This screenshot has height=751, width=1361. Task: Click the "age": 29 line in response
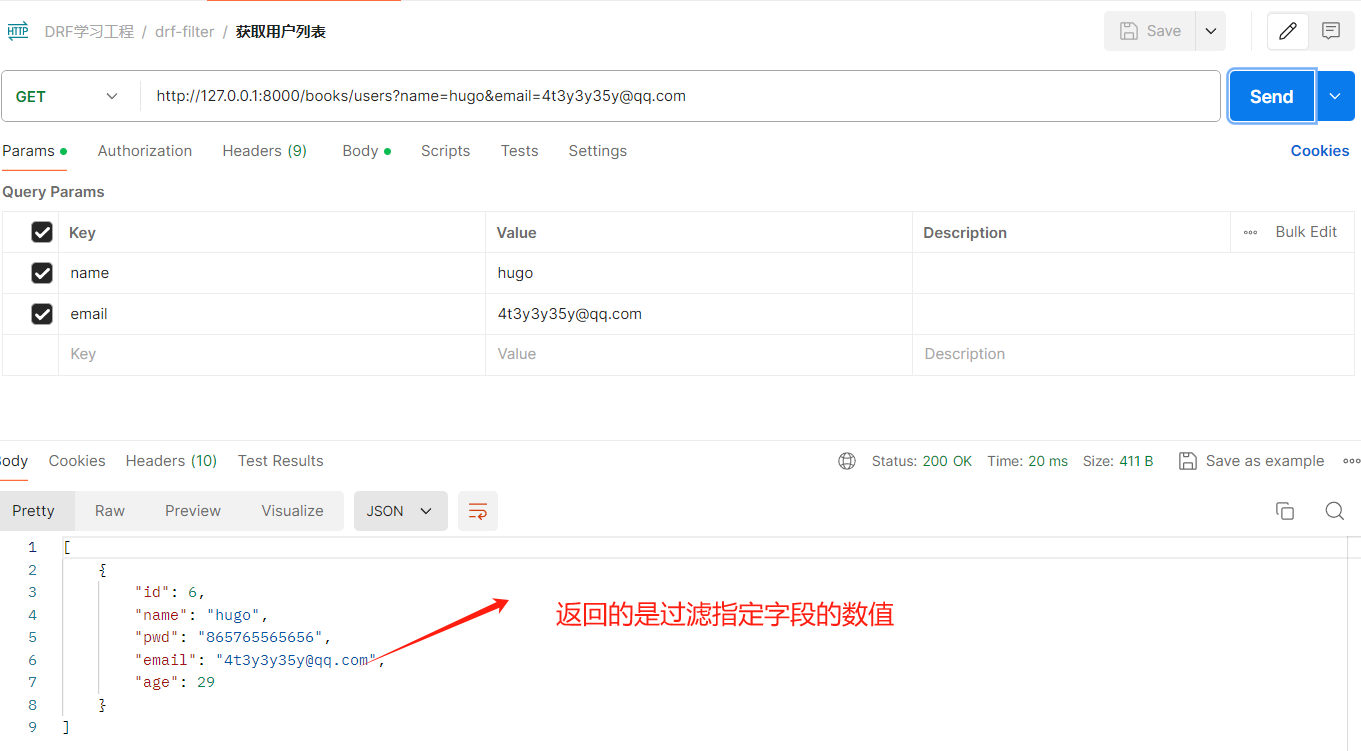(x=175, y=682)
